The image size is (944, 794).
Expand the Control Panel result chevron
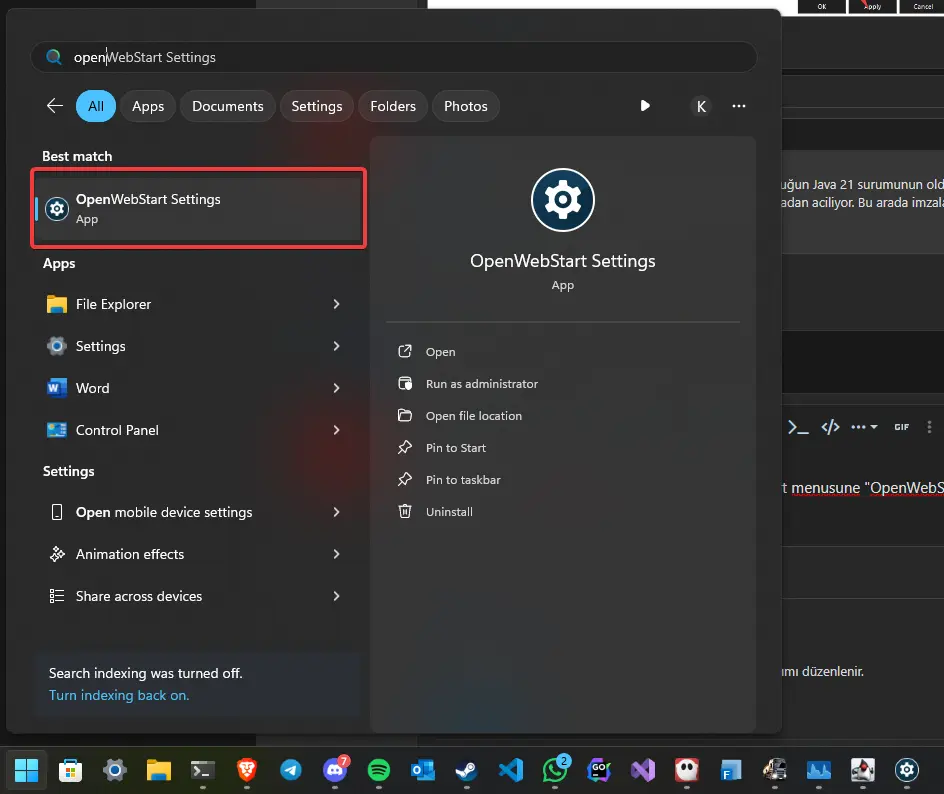337,430
